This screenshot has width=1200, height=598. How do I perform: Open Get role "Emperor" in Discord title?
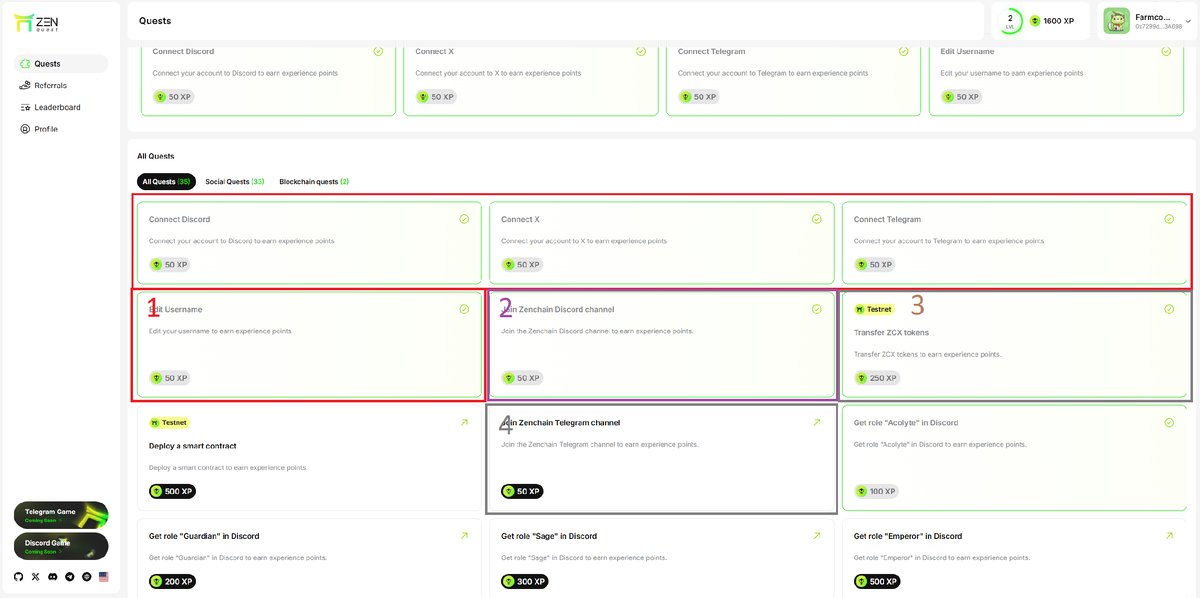[908, 536]
